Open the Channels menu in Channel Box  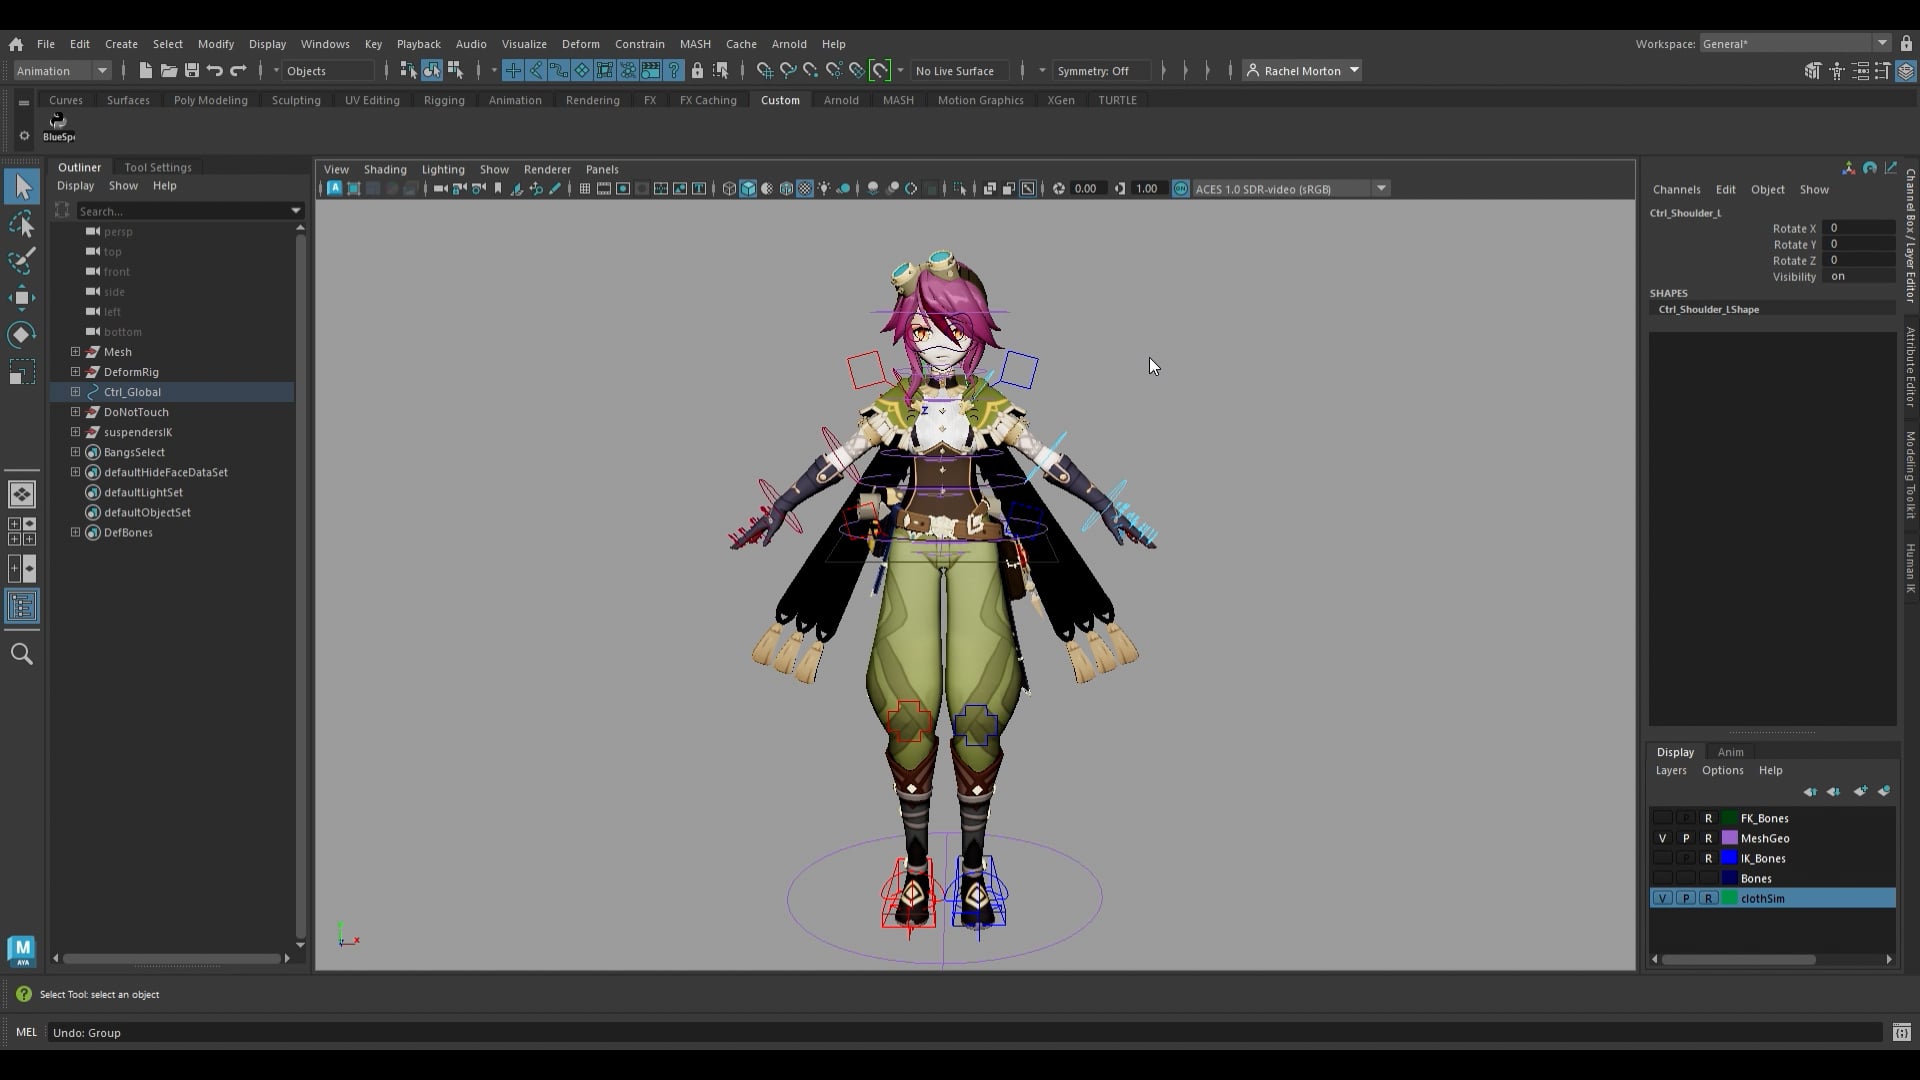pos(1676,189)
